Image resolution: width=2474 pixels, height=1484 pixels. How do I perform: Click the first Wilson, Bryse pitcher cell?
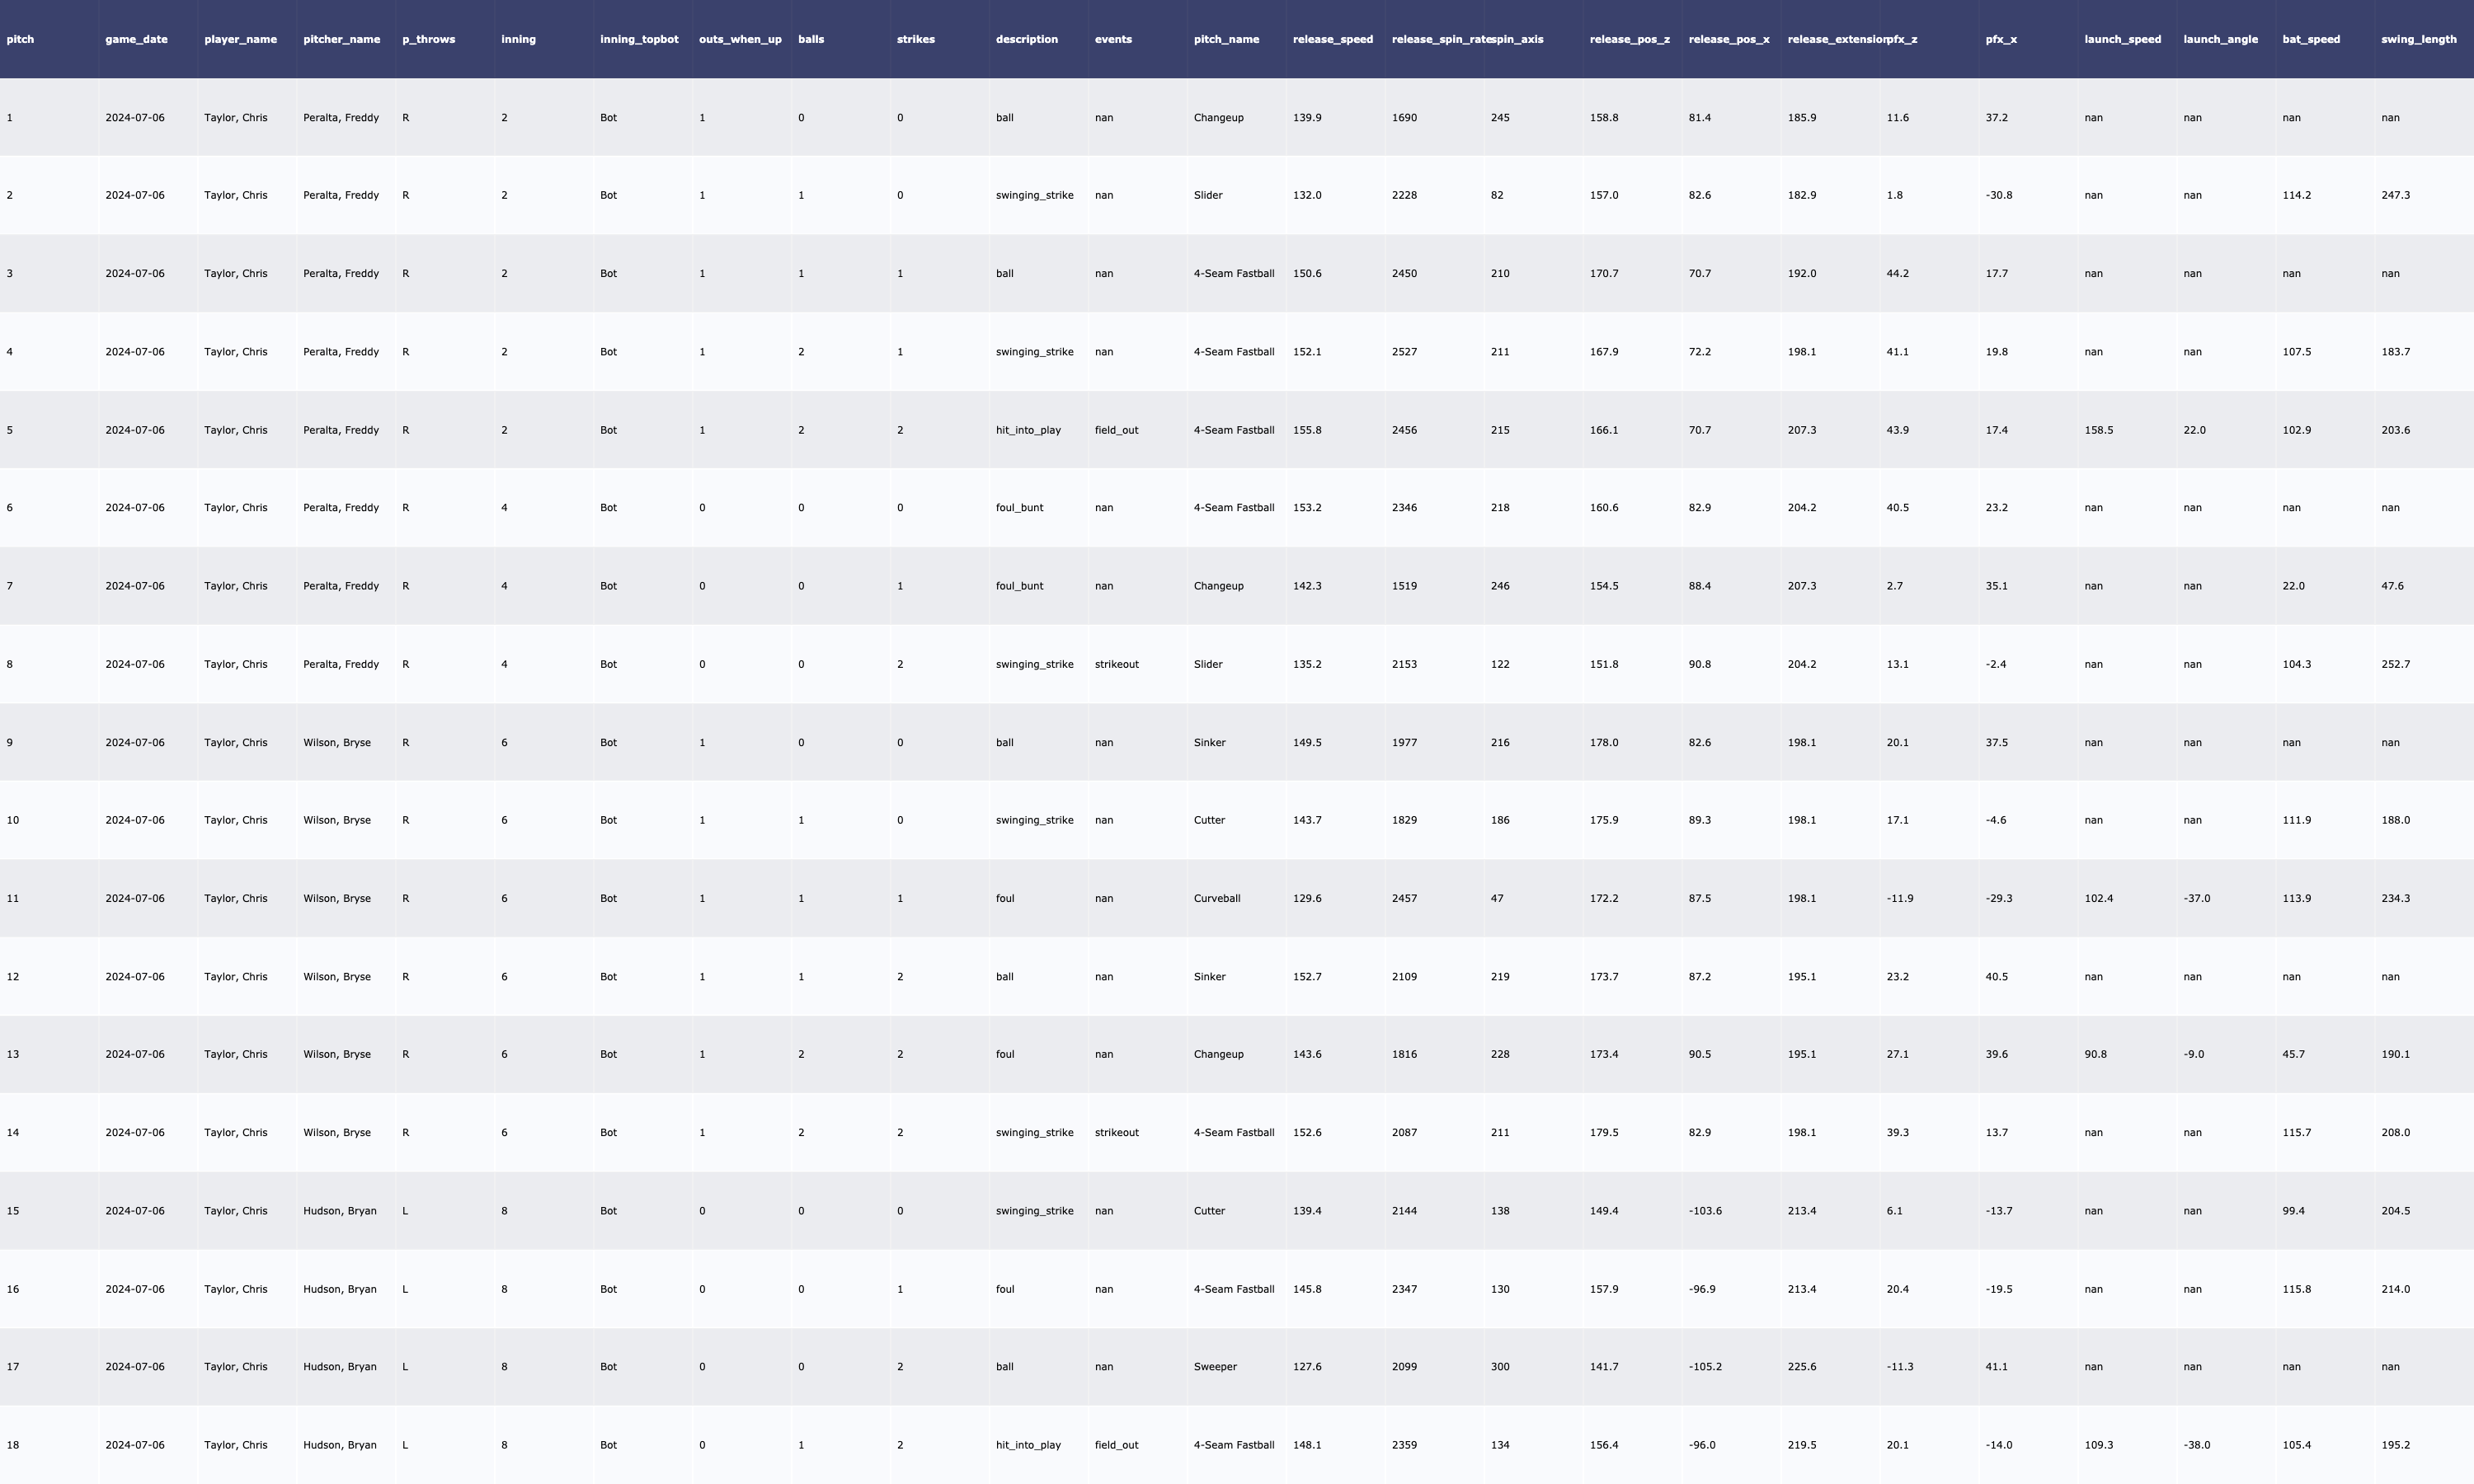coord(337,743)
